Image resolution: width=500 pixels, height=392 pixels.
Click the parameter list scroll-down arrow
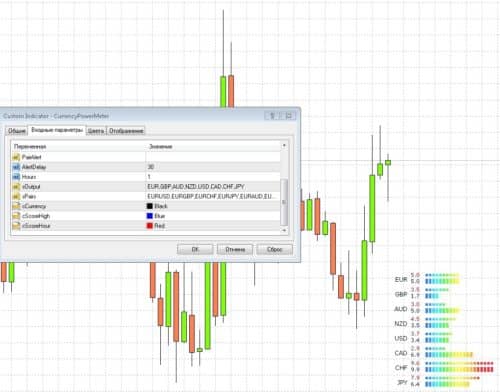(x=284, y=230)
